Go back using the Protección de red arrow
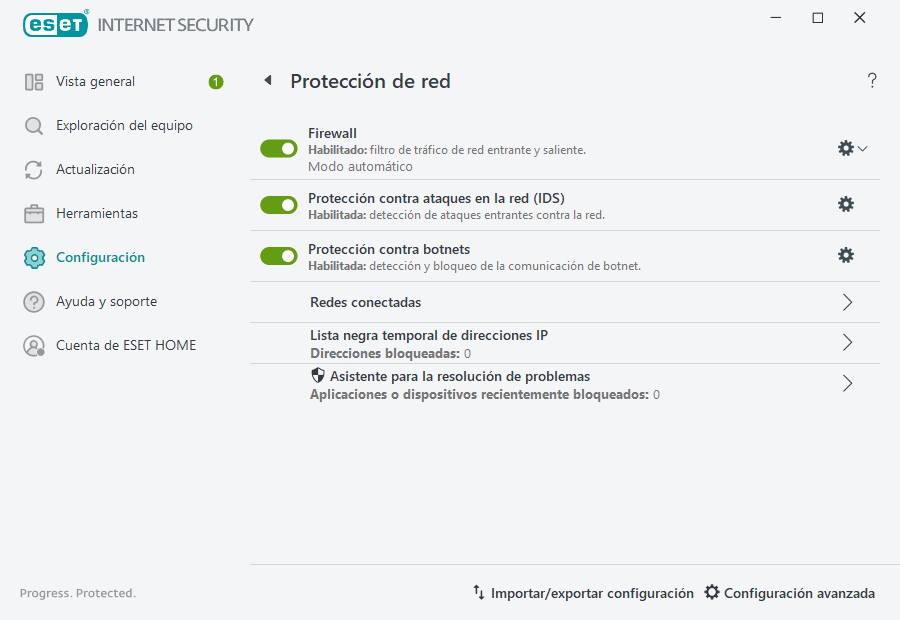The image size is (900, 620). [267, 80]
